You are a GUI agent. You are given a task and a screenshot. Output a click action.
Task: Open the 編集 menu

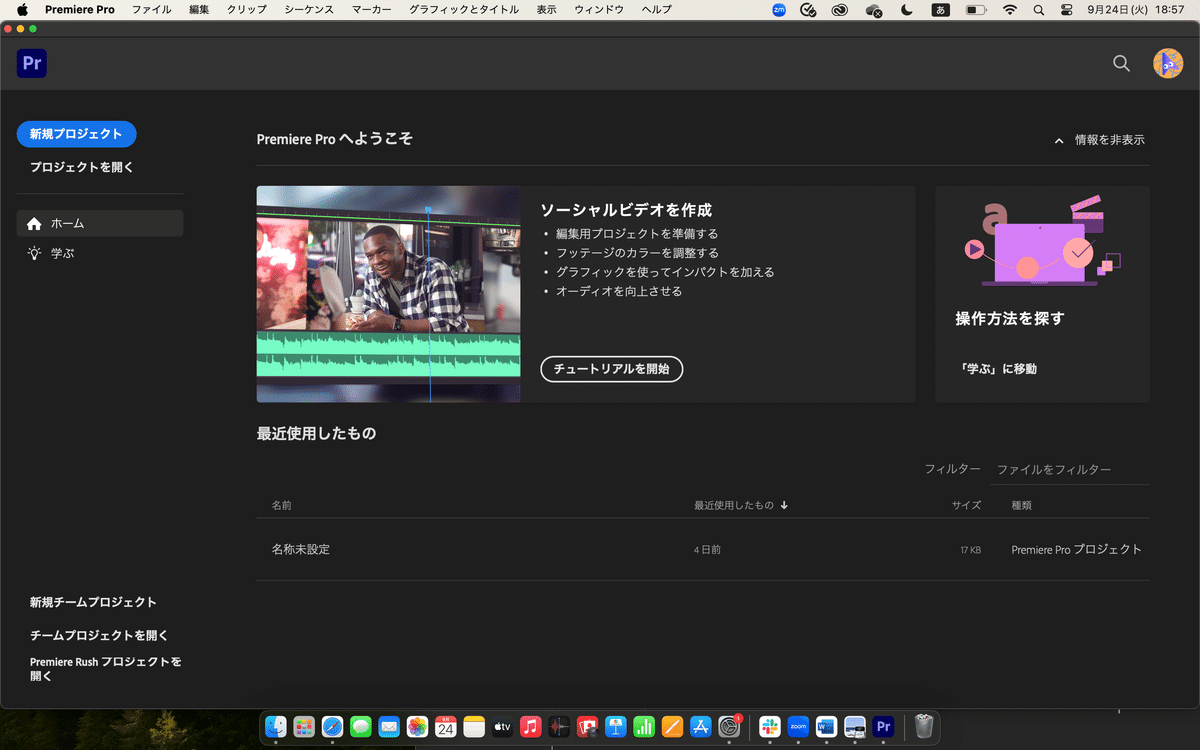199,10
